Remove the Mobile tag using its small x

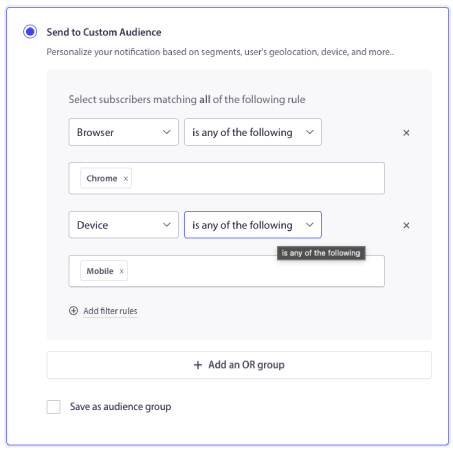122,271
